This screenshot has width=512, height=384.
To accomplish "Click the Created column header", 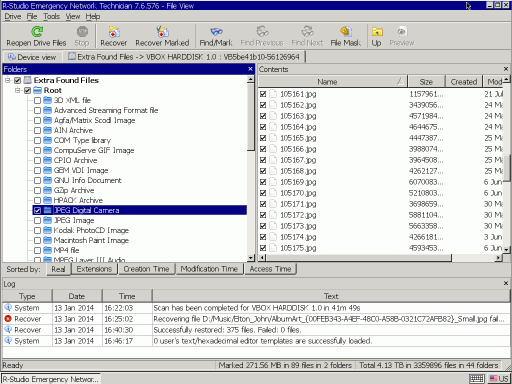I will [464, 81].
